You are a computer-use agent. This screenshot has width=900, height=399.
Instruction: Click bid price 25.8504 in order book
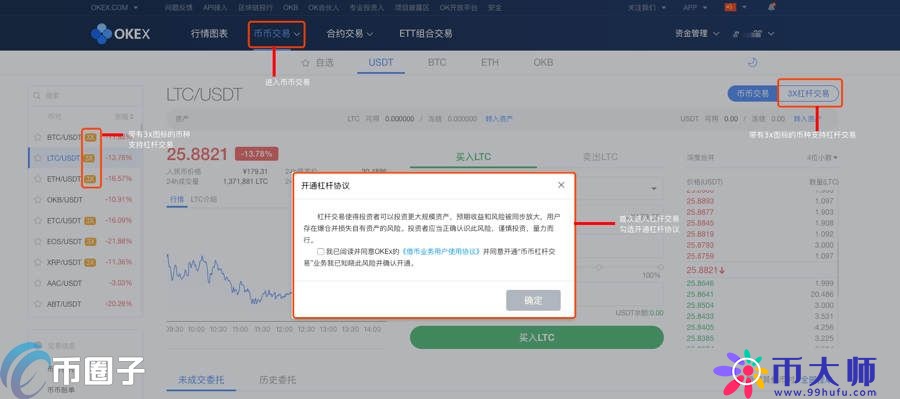tap(700, 305)
